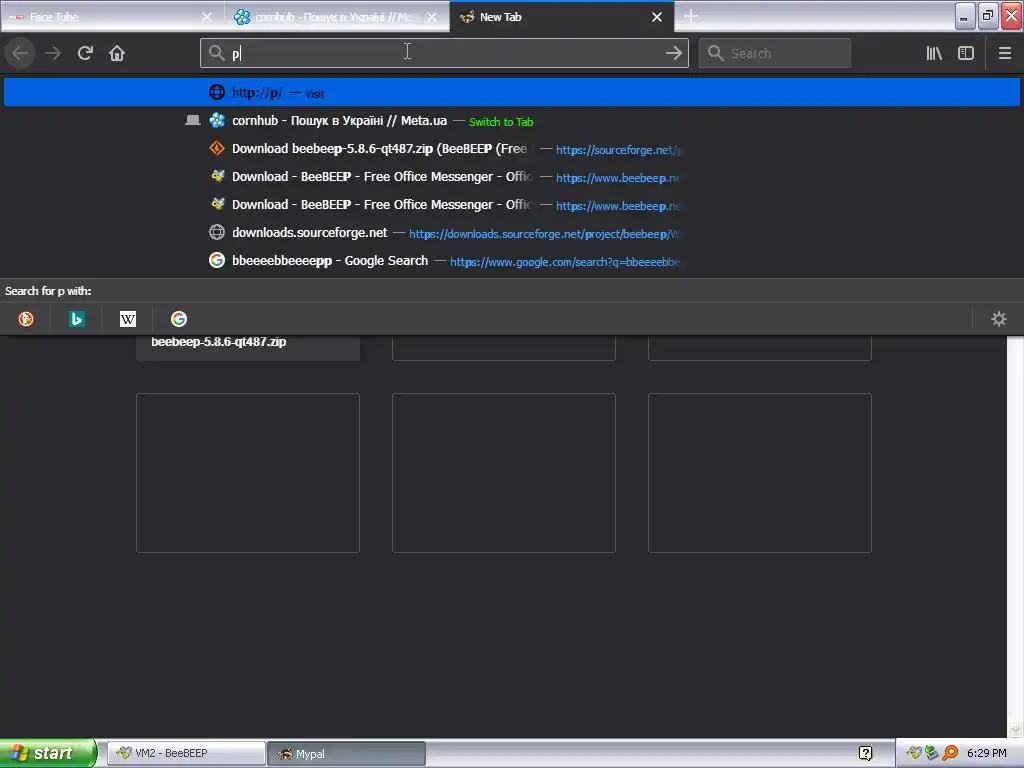Select the New Tab tab
This screenshot has width=1024, height=768.
pos(562,17)
